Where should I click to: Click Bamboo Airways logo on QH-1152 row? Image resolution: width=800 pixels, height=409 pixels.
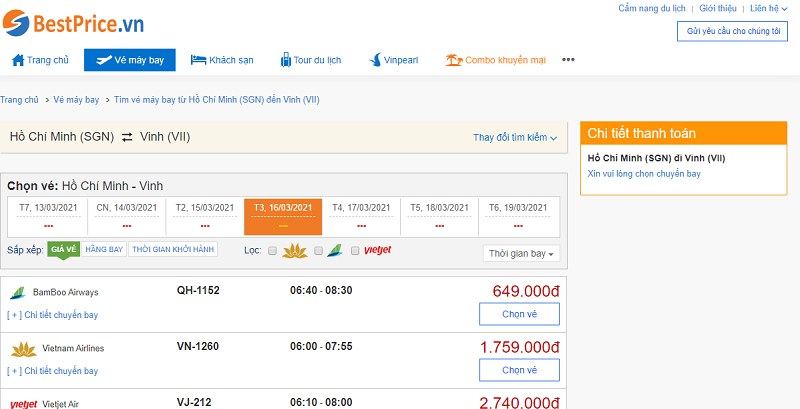17,293
